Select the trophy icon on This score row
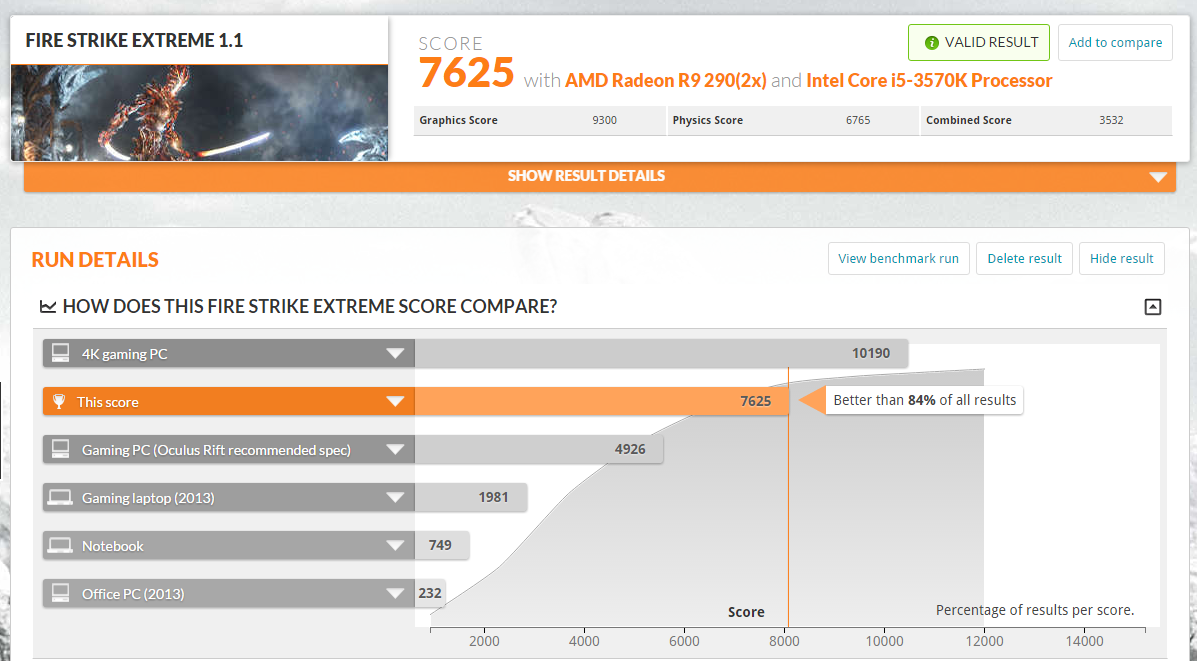The image size is (1197, 661). (58, 400)
